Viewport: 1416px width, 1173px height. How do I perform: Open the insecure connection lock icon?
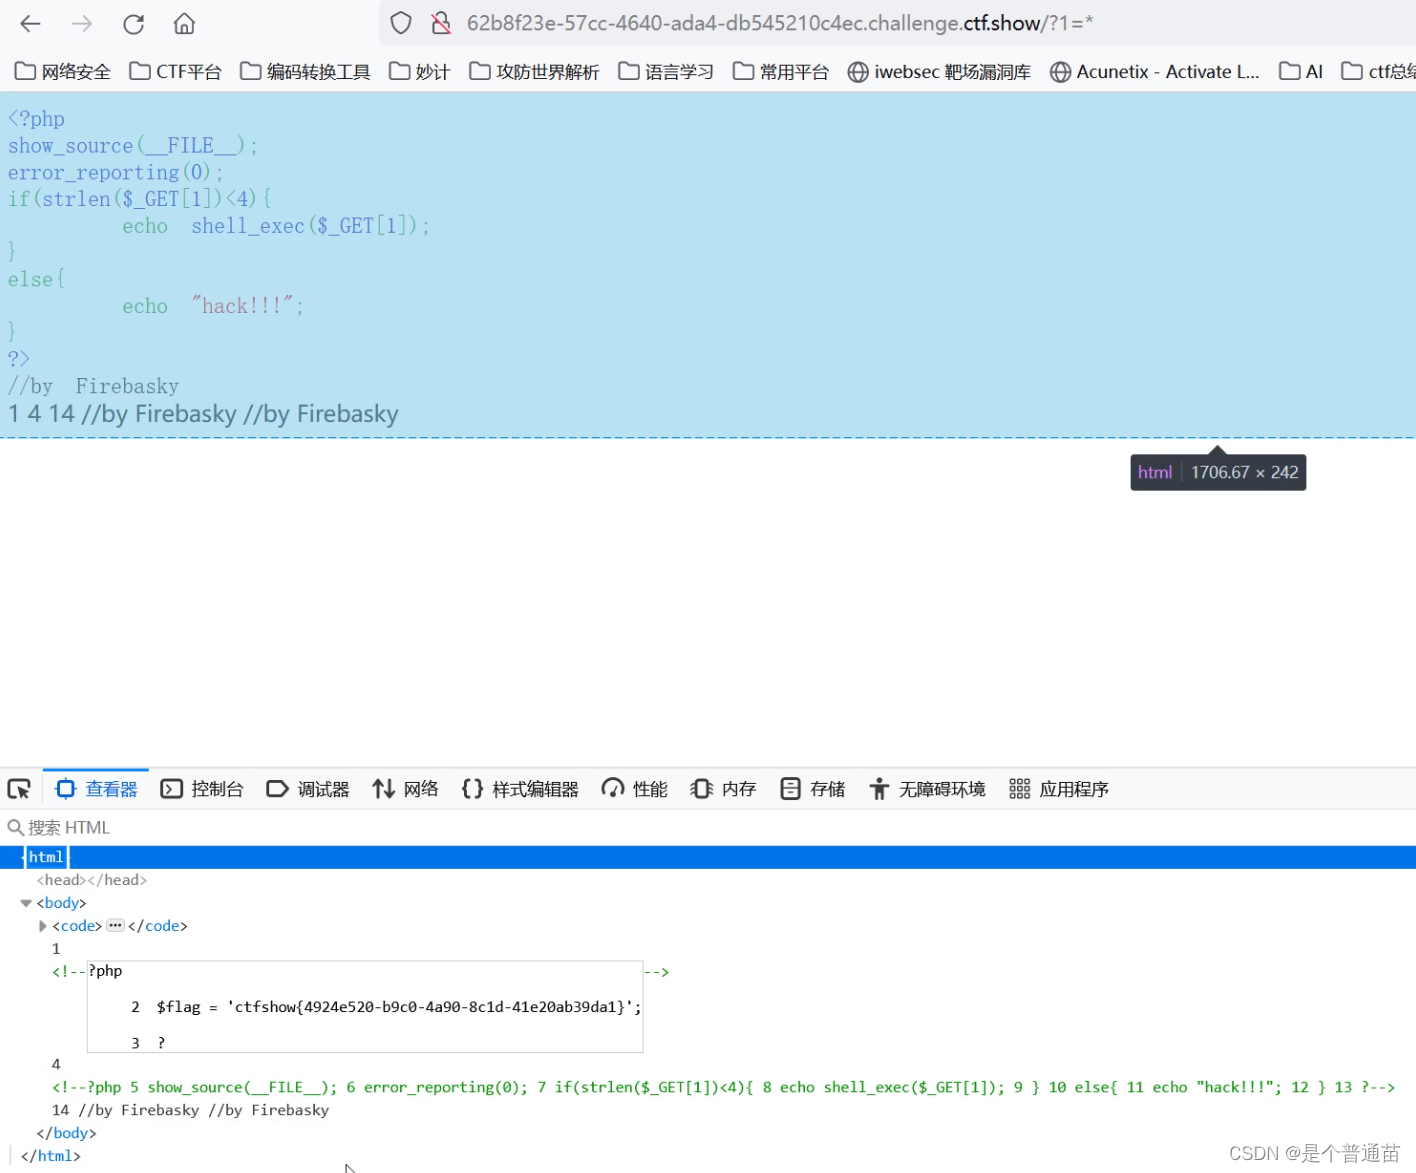tap(440, 23)
